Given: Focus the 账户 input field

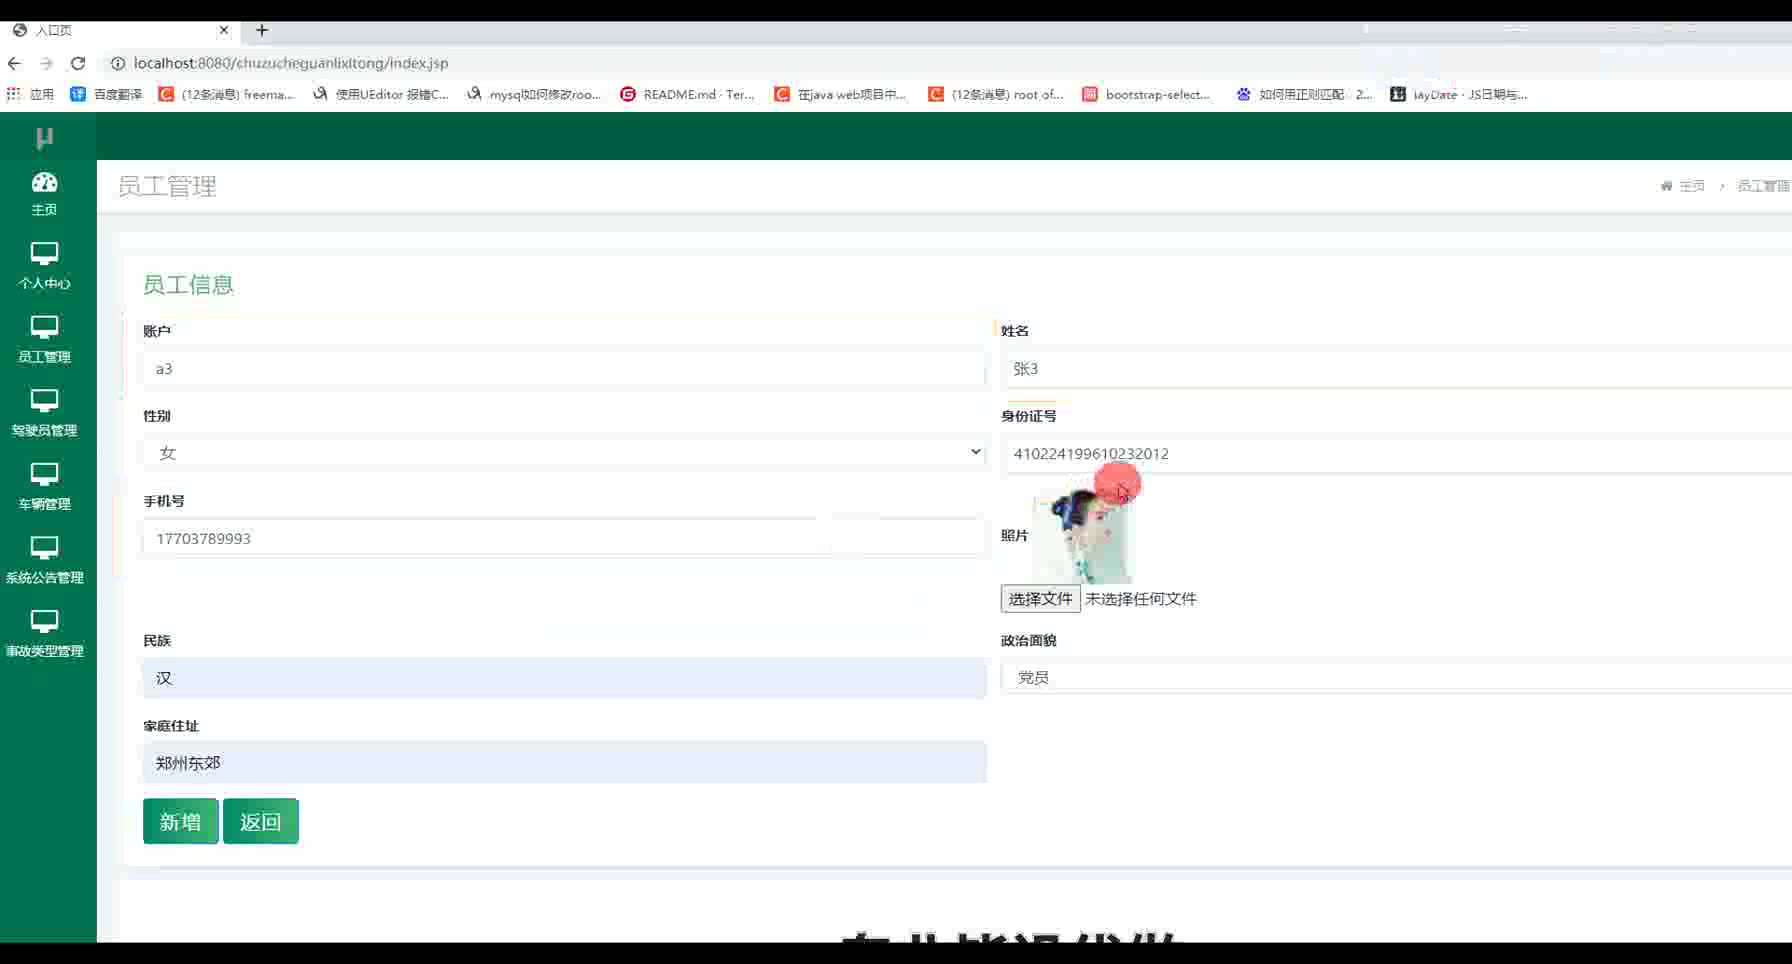Looking at the screenshot, I should (x=564, y=369).
